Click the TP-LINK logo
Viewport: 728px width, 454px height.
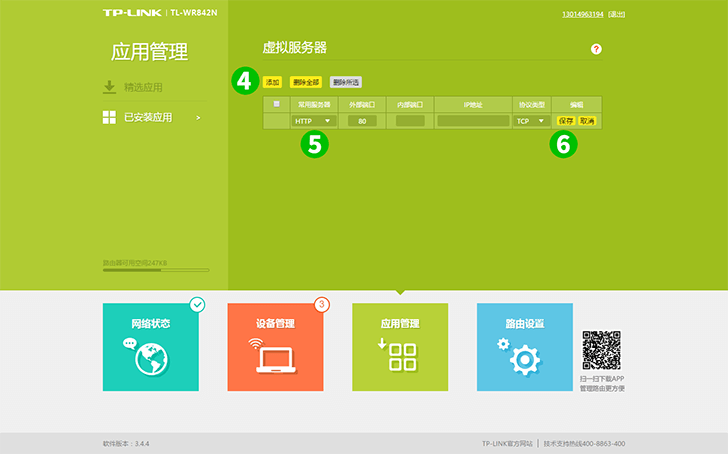point(132,13)
